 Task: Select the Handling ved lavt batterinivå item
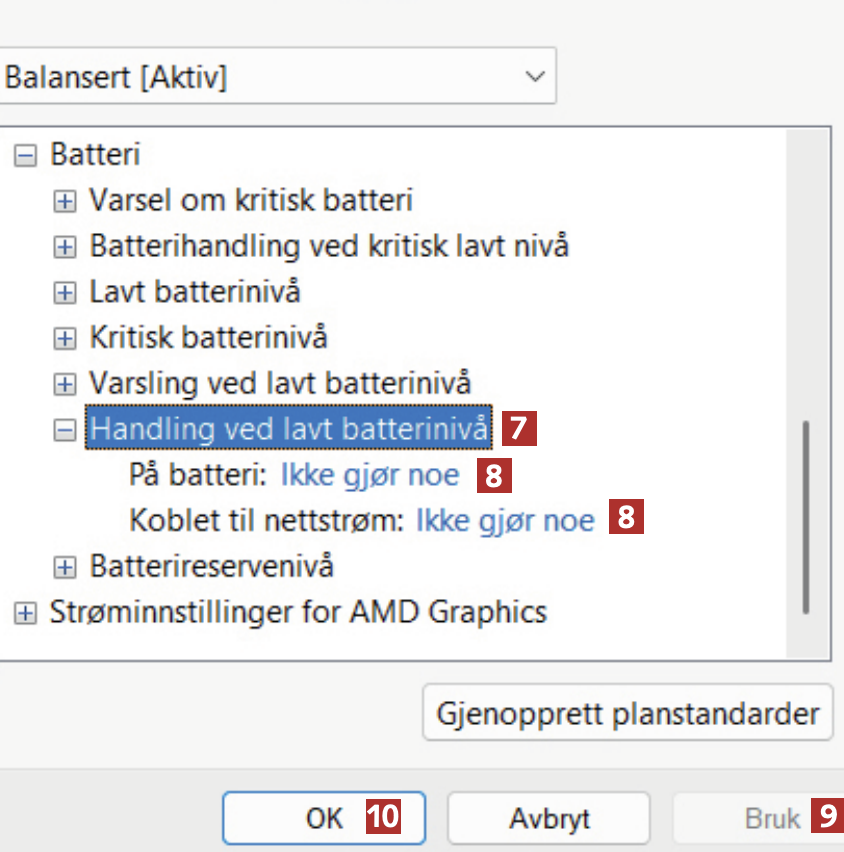(x=290, y=429)
